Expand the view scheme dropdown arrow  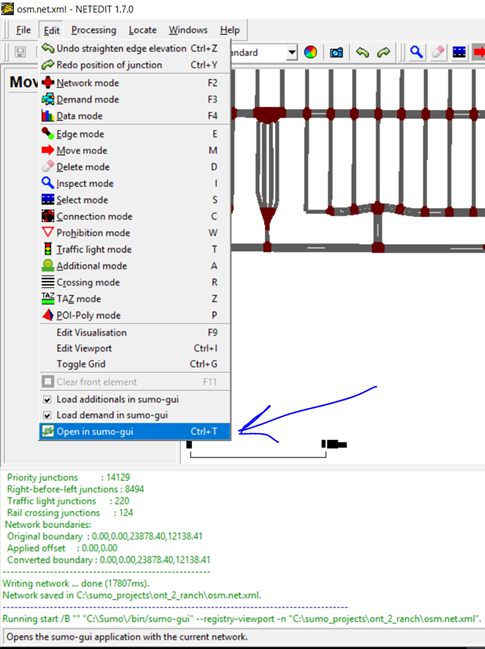[292, 53]
